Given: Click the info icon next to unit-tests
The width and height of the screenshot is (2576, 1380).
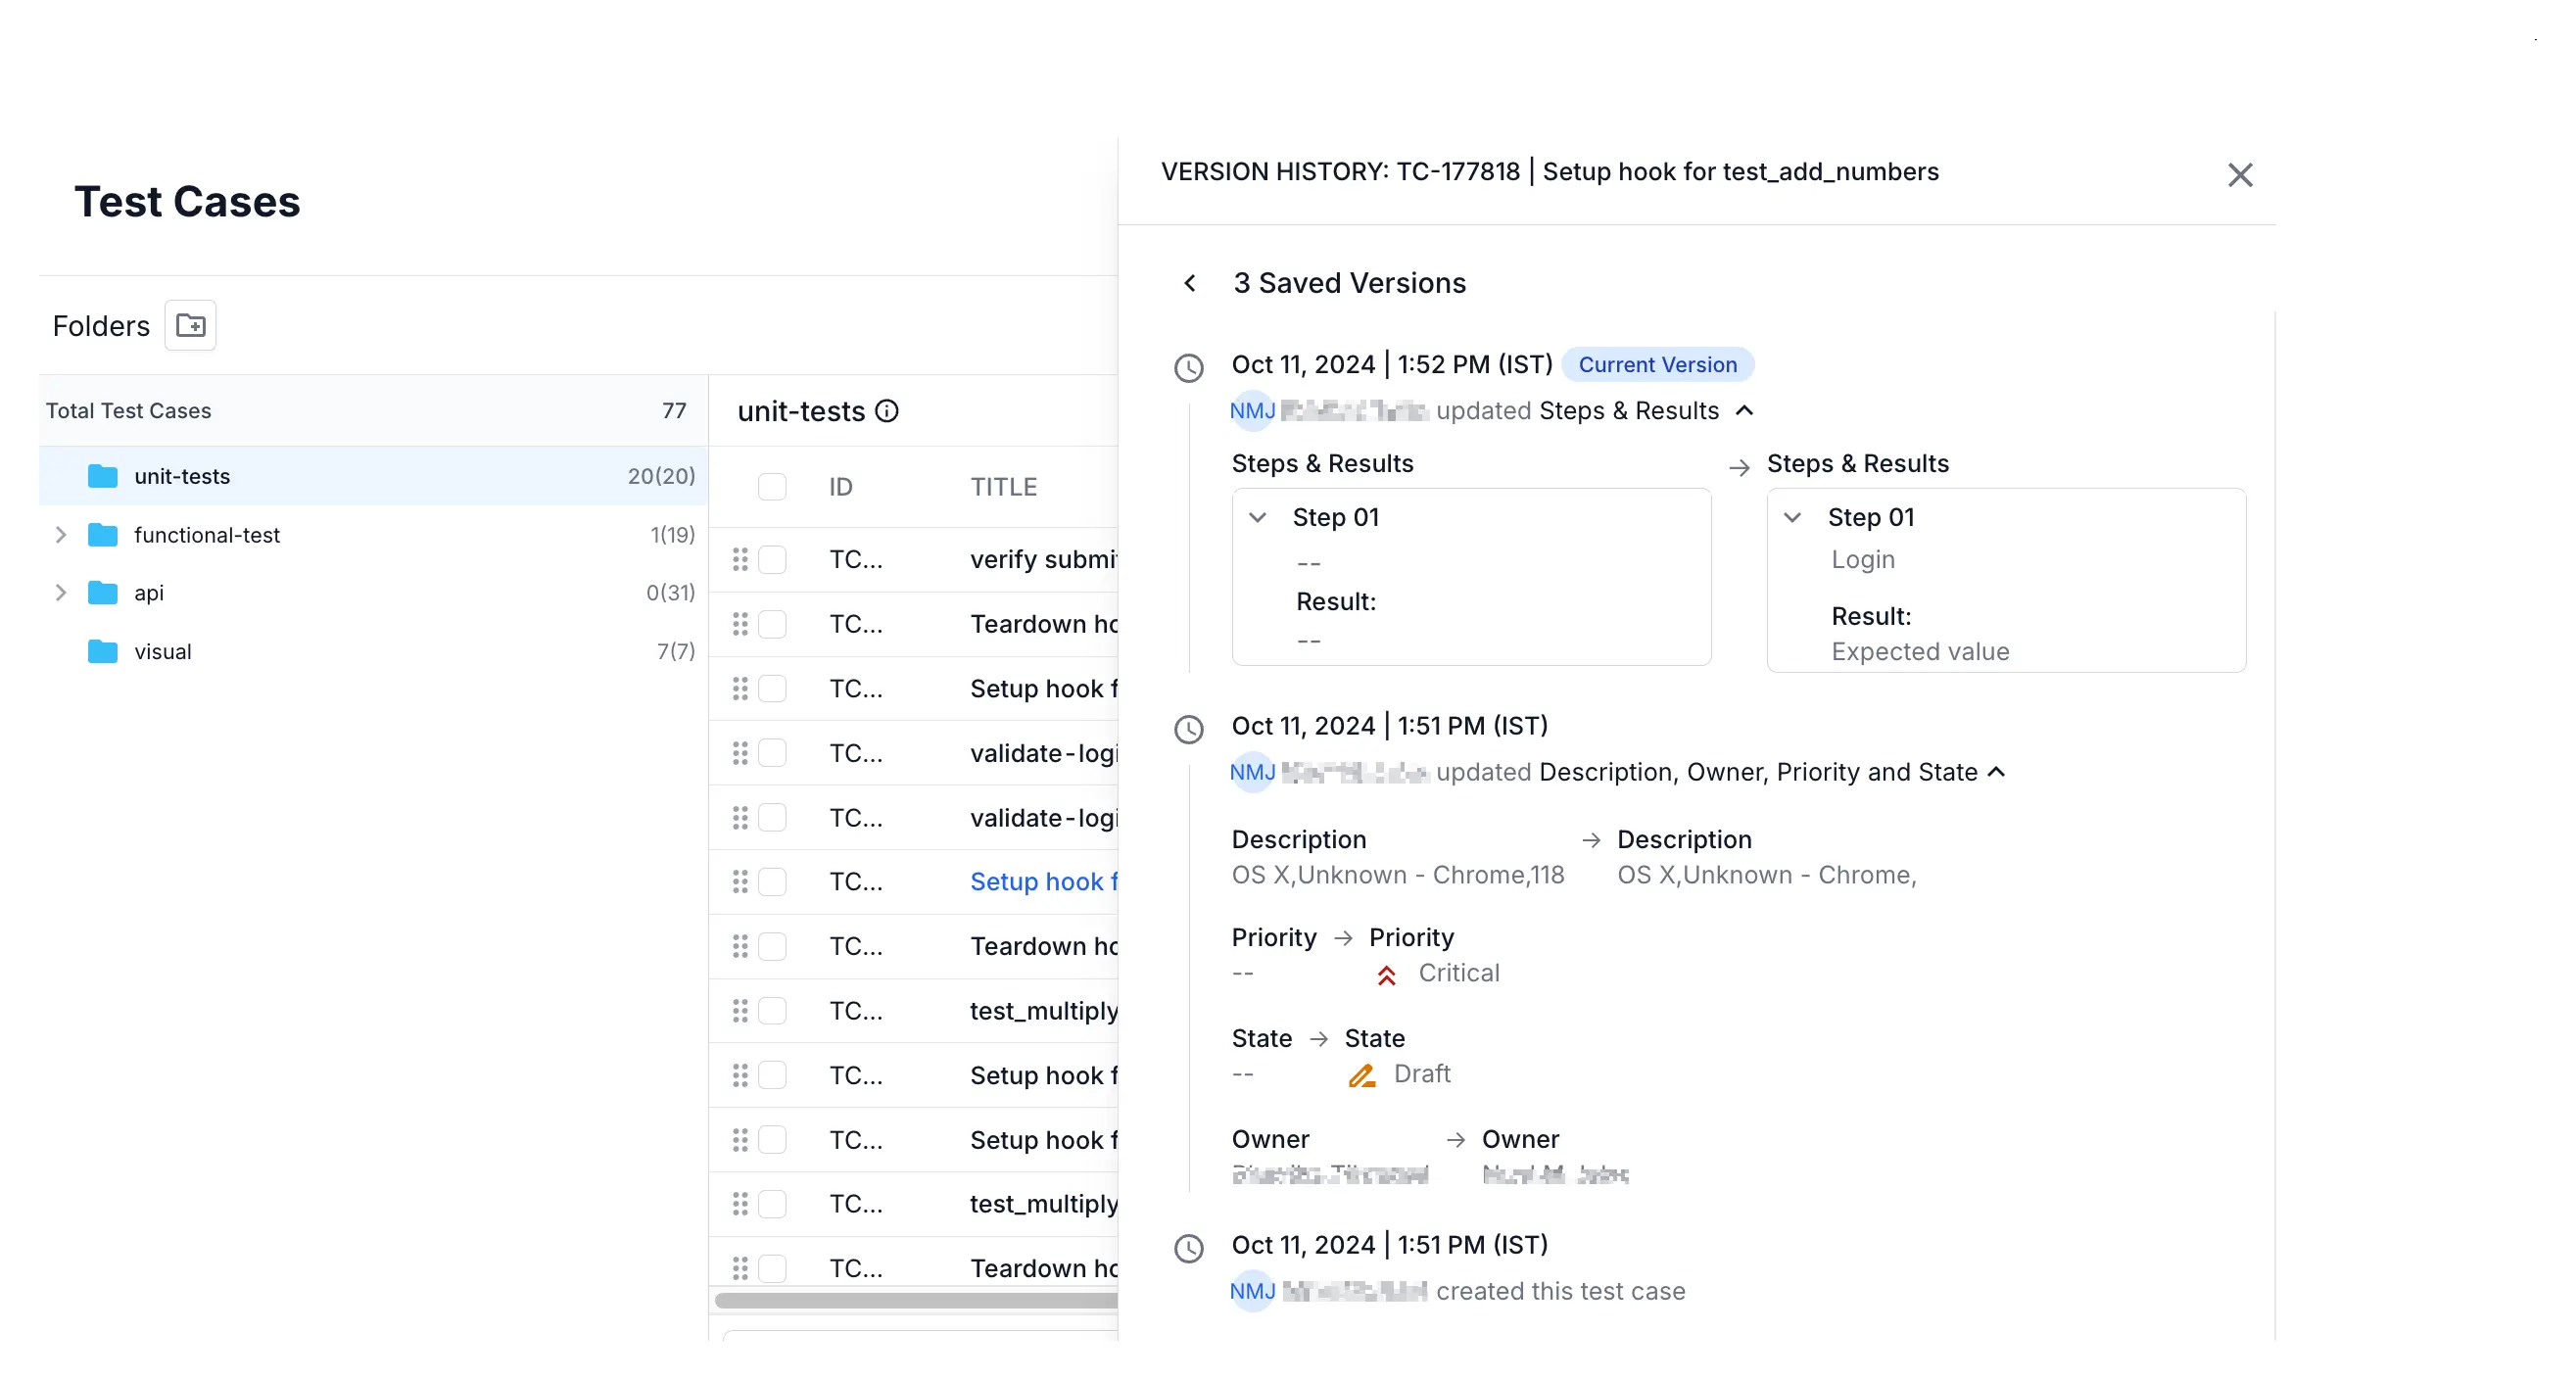Looking at the screenshot, I should tap(889, 410).
